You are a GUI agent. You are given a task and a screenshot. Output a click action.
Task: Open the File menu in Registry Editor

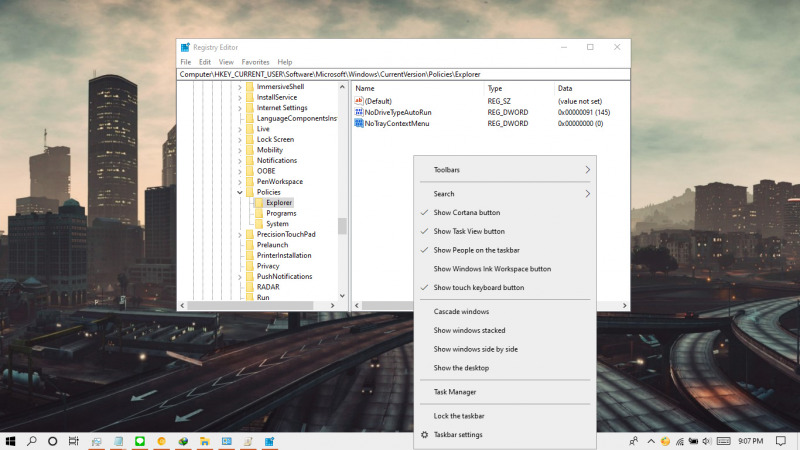(x=186, y=62)
